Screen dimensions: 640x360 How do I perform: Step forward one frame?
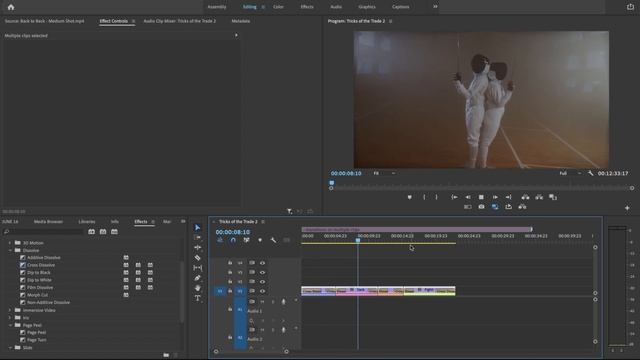pyautogui.click(x=495, y=197)
